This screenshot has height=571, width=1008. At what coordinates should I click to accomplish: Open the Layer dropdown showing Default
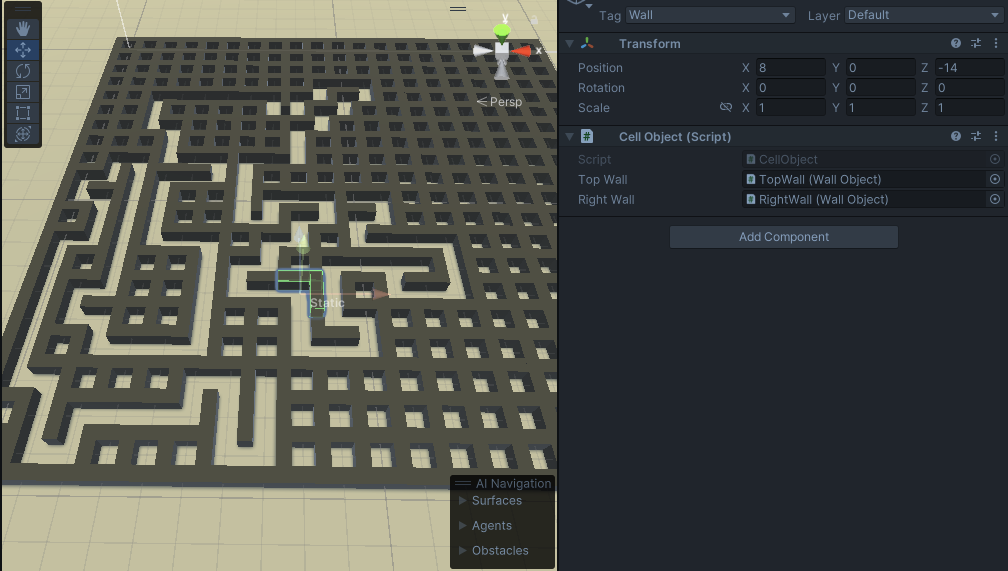coord(922,15)
